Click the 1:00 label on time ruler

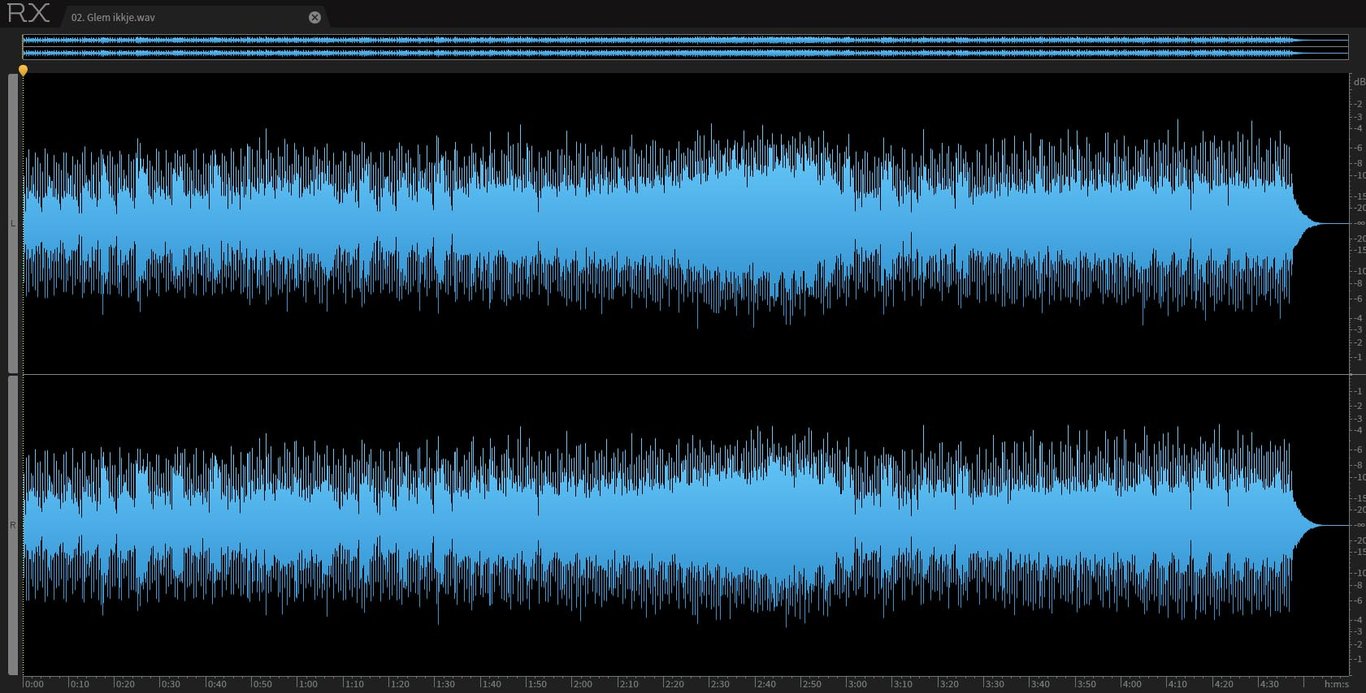309,685
